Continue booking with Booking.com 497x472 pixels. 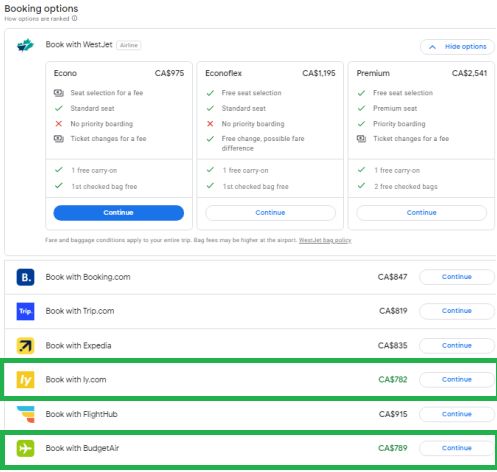tap(457, 277)
